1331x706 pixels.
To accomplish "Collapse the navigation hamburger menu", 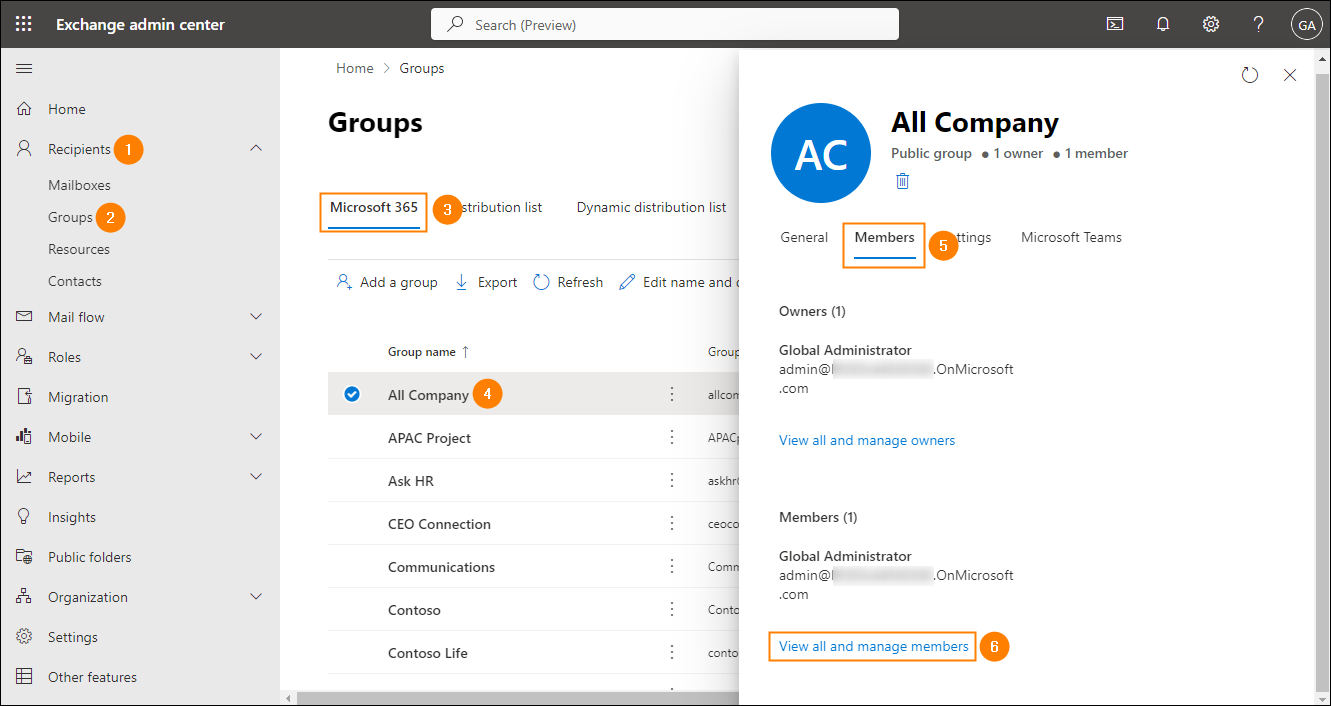I will click(x=24, y=68).
